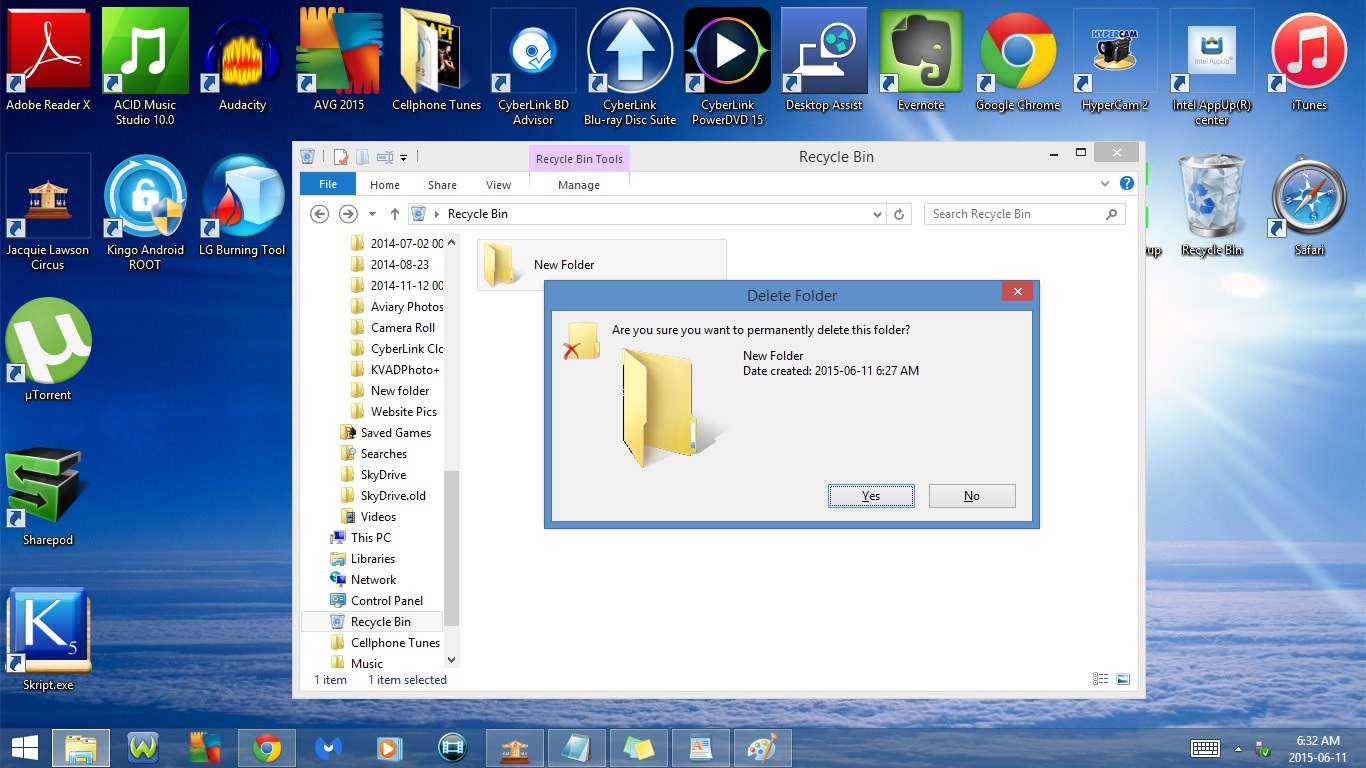The width and height of the screenshot is (1366, 768).
Task: Open the touch keyboard tray icon
Action: pyautogui.click(x=1205, y=748)
